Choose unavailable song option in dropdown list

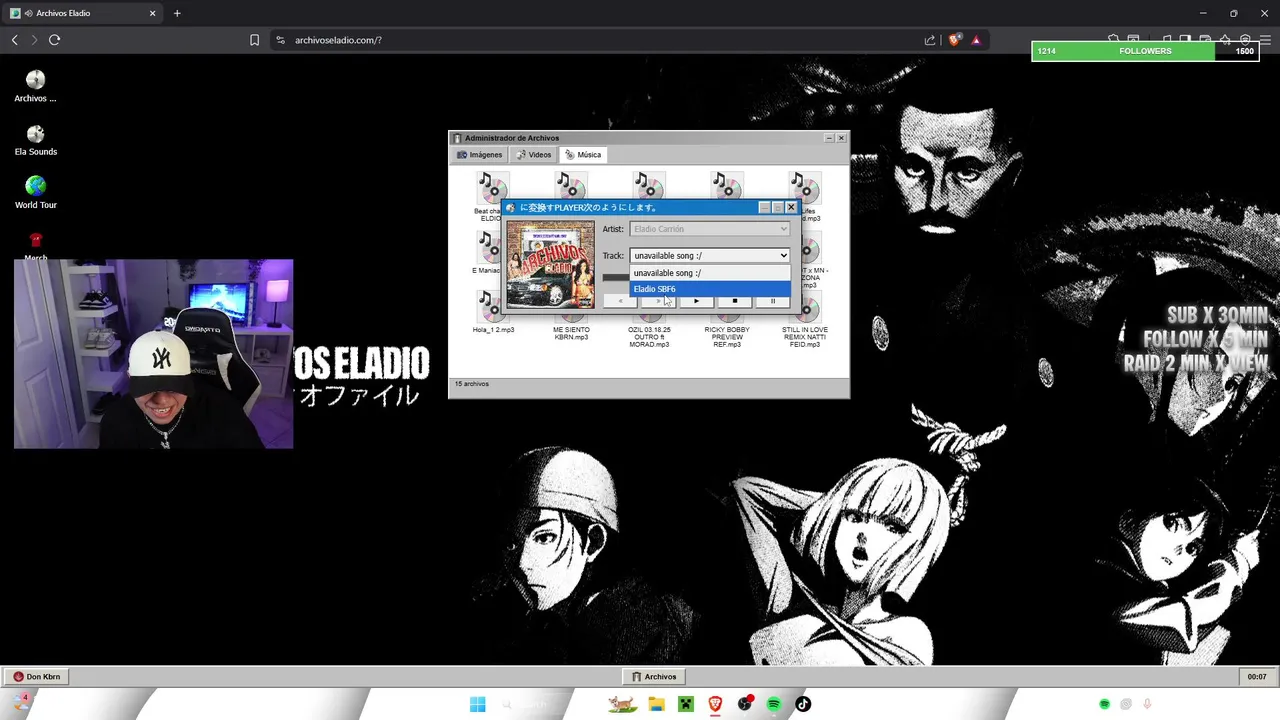[710, 273]
